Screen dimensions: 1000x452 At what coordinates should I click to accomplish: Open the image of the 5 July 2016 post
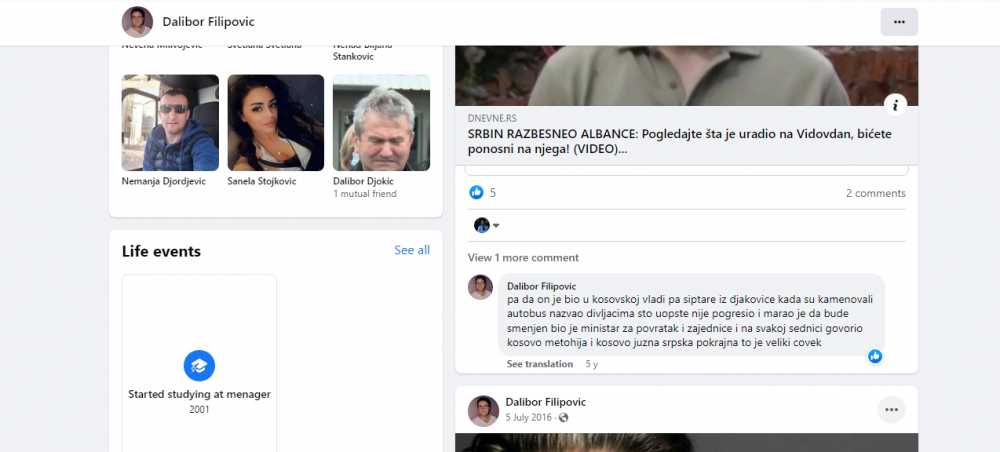click(x=686, y=442)
